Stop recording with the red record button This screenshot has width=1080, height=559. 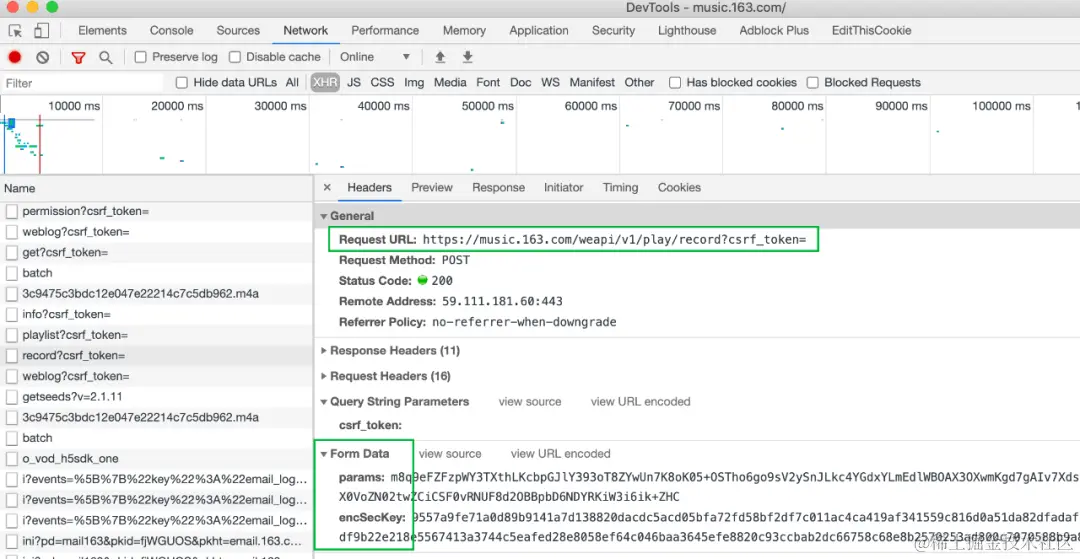coord(14,57)
